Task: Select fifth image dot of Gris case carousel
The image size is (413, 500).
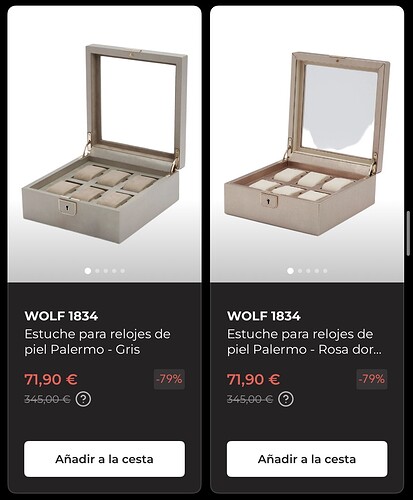Action: (123, 271)
